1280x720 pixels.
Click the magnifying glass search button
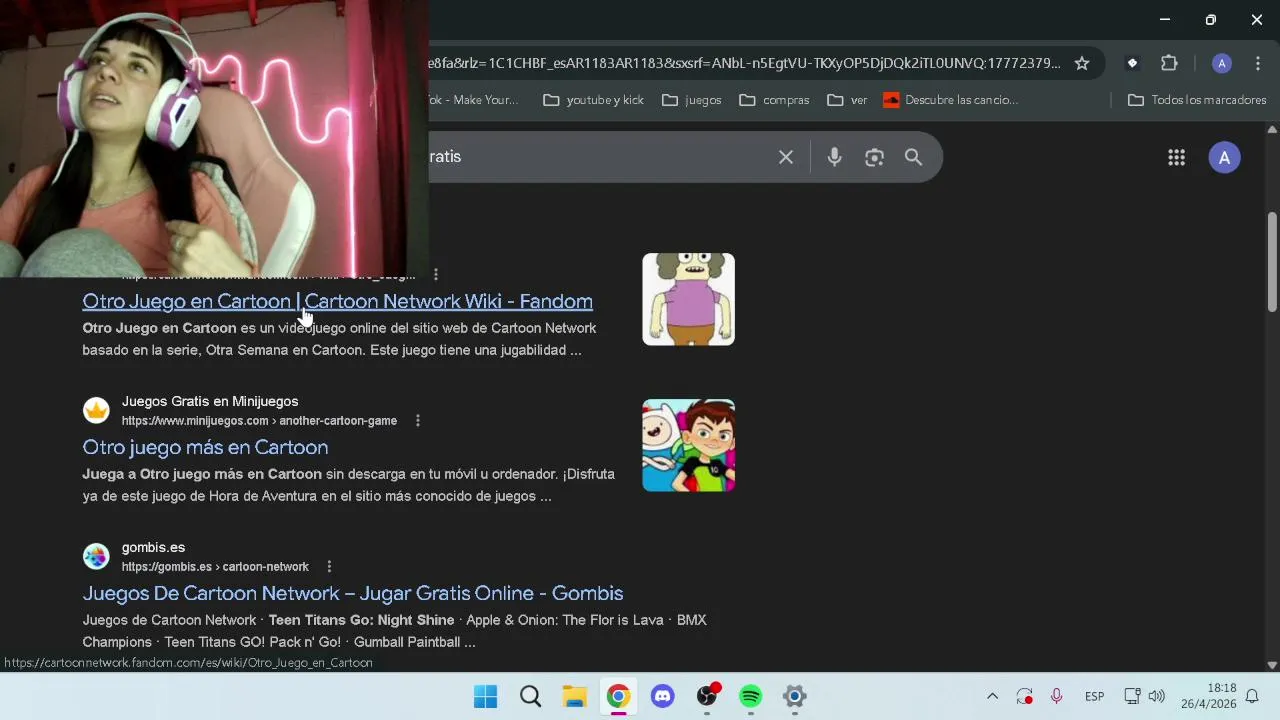click(x=913, y=157)
